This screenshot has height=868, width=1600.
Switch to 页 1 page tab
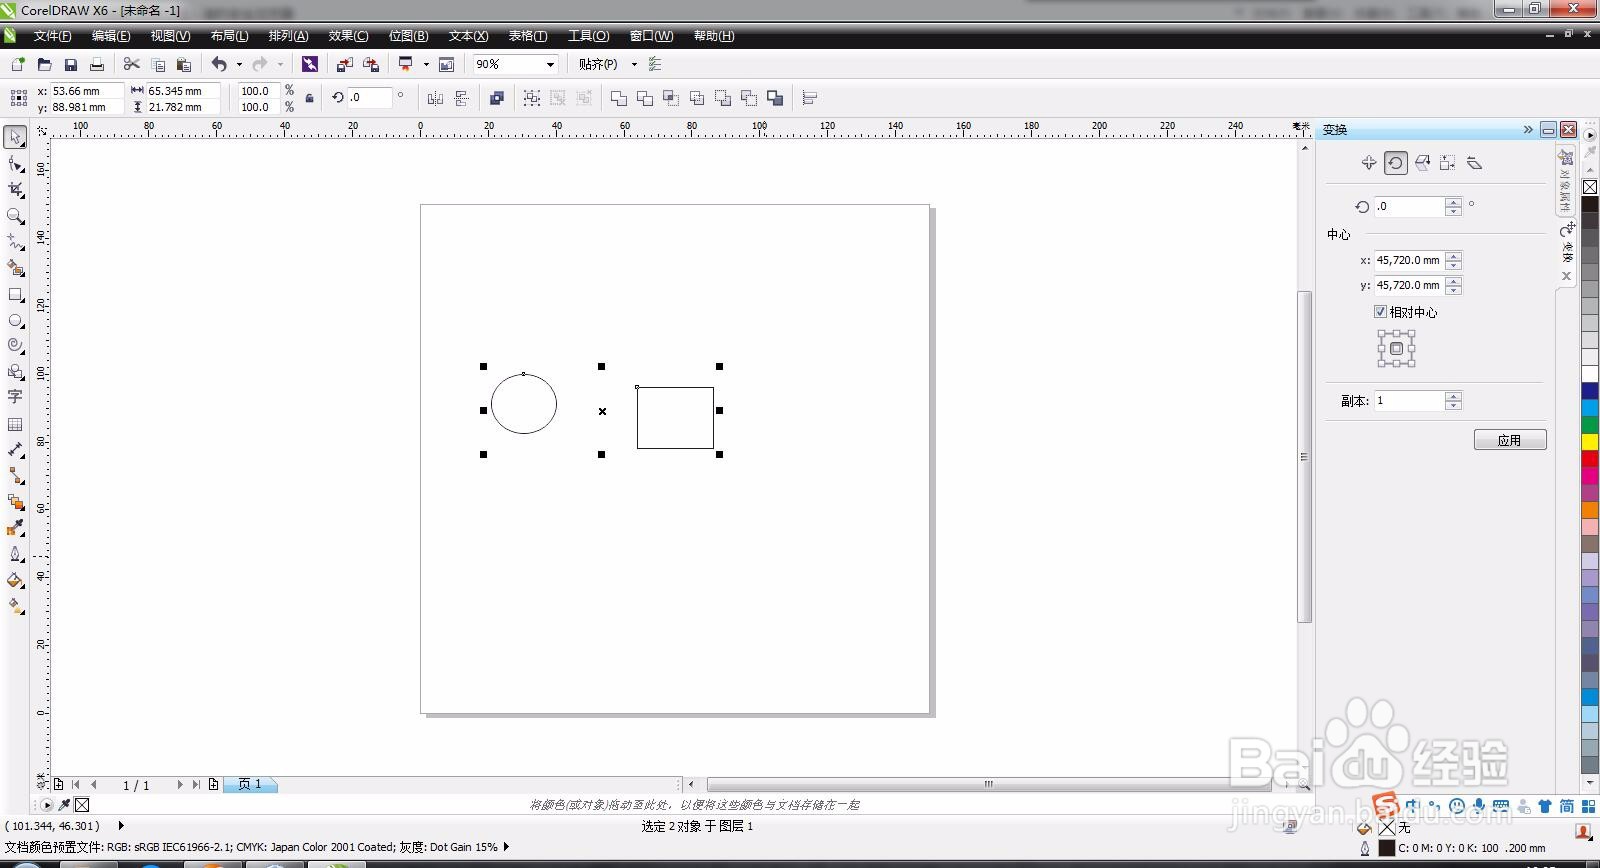tap(250, 785)
